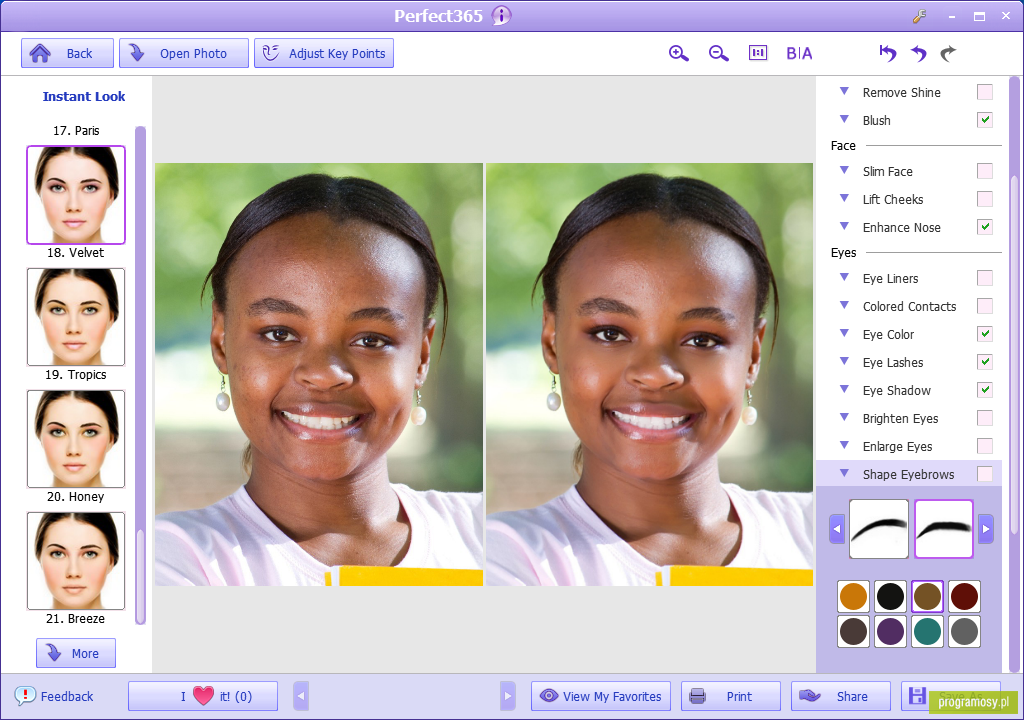Click the zoom out magnifier icon
The width and height of the screenshot is (1024, 720).
click(718, 54)
